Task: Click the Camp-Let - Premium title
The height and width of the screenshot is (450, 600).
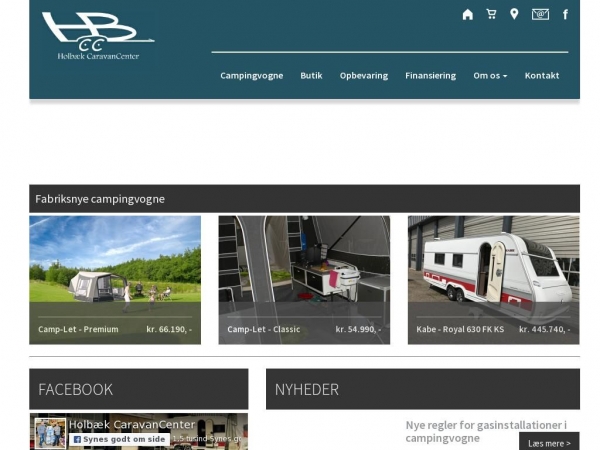Action: (x=78, y=329)
